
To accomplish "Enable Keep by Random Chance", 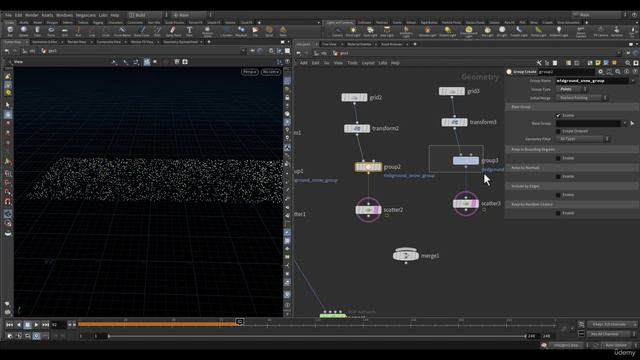I will coord(558,213).
